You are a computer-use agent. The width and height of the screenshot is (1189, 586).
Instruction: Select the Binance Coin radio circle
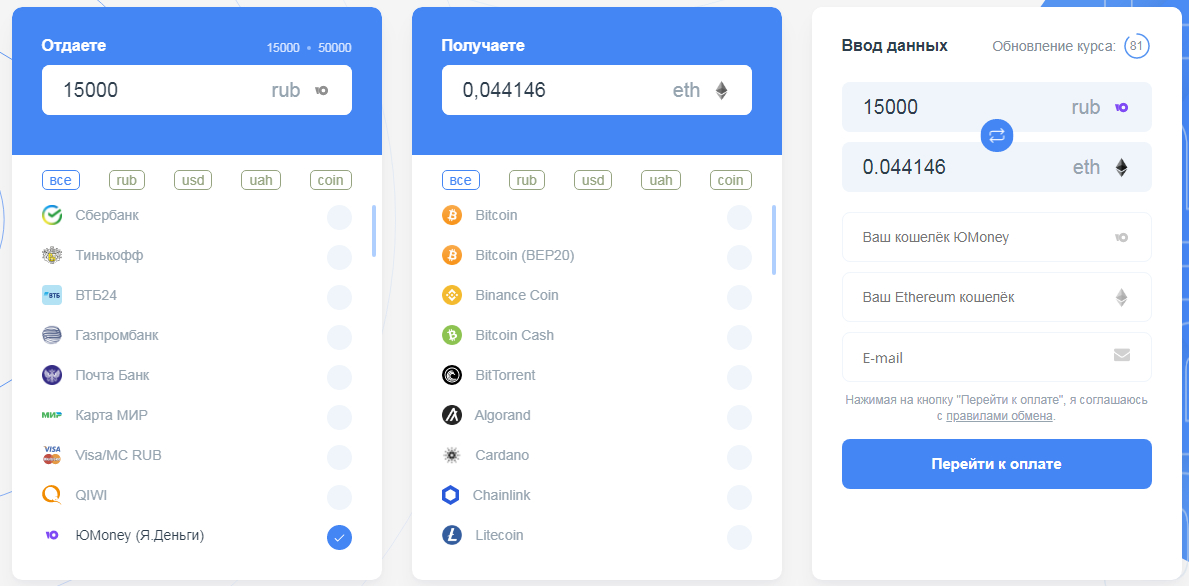[739, 297]
